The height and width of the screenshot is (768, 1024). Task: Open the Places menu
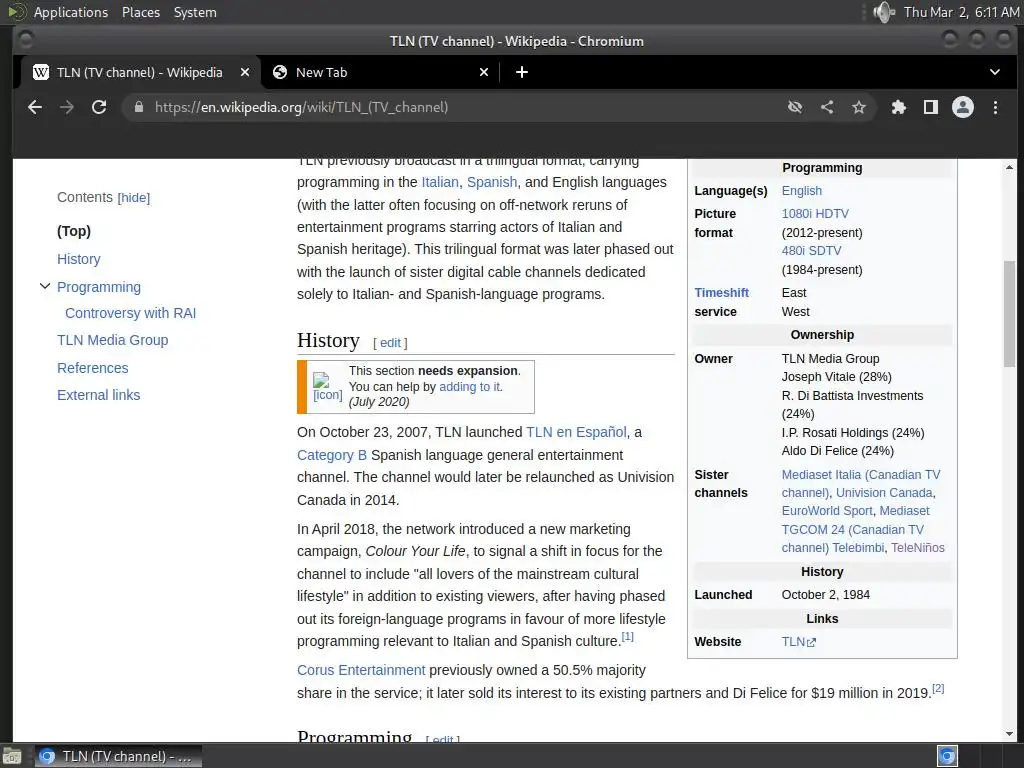[x=141, y=12]
